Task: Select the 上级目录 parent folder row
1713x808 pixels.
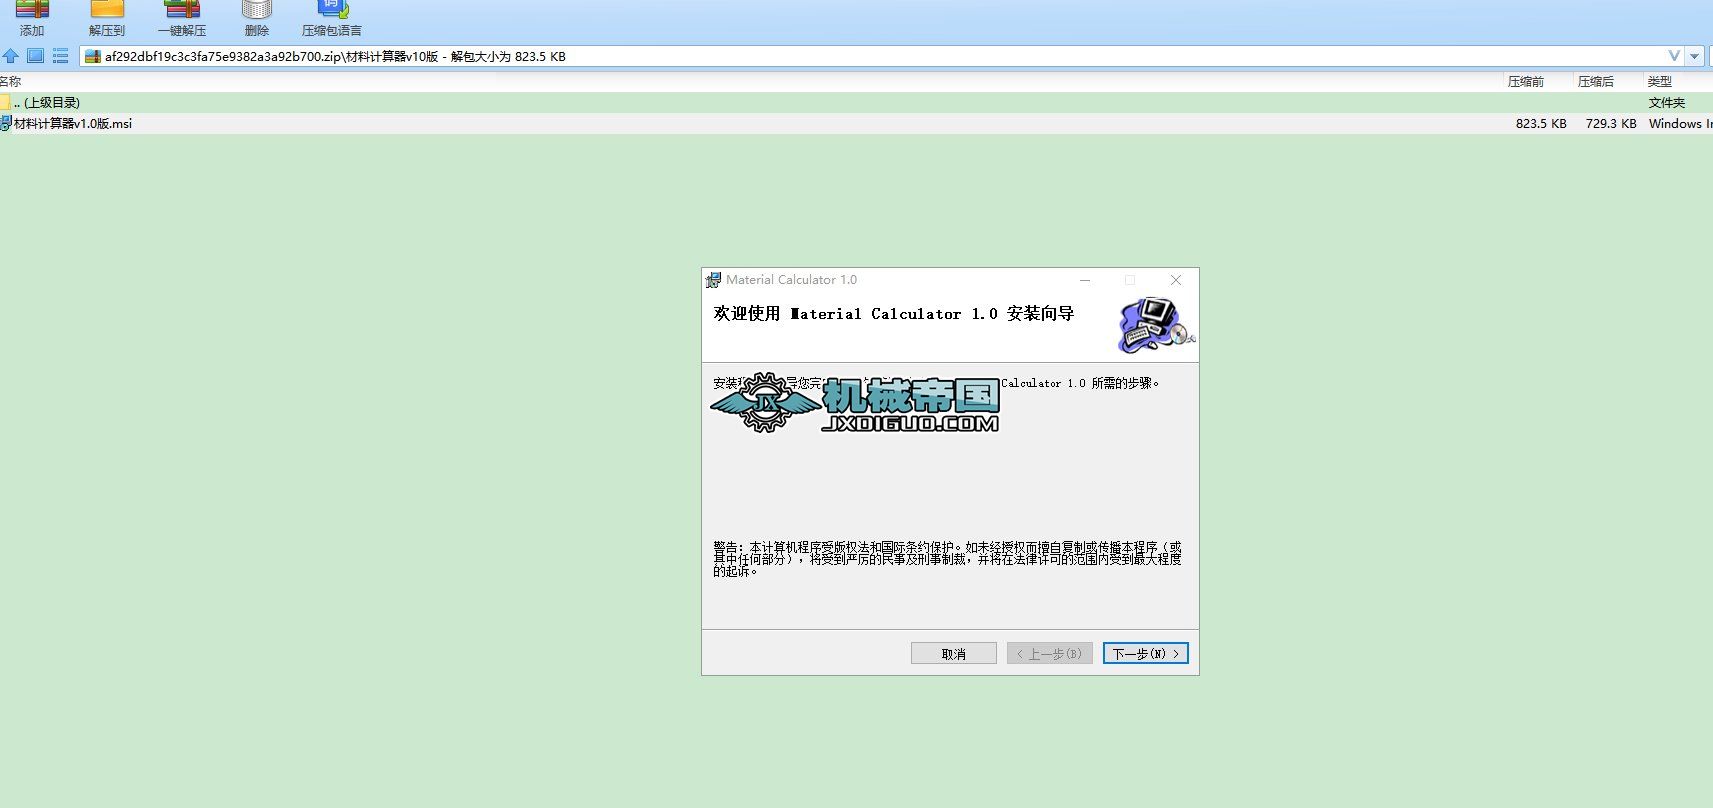Action: 856,103
